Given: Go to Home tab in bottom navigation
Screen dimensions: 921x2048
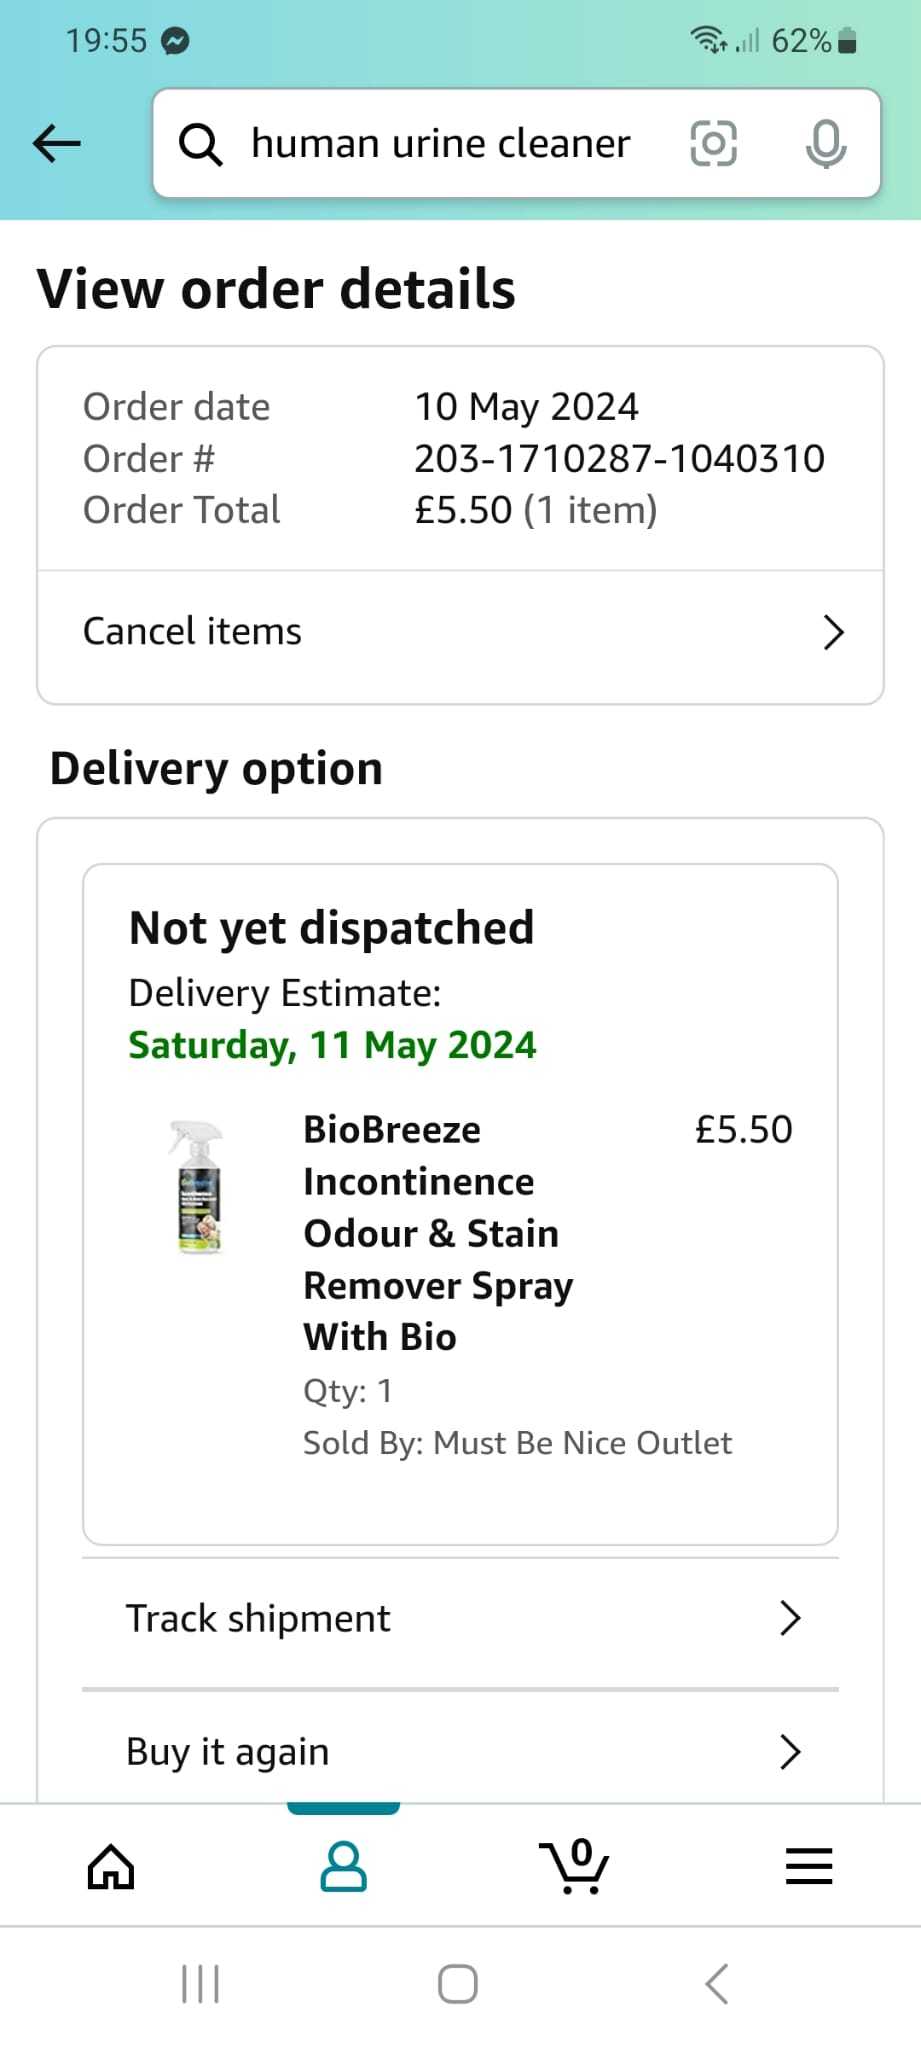Looking at the screenshot, I should (111, 1866).
